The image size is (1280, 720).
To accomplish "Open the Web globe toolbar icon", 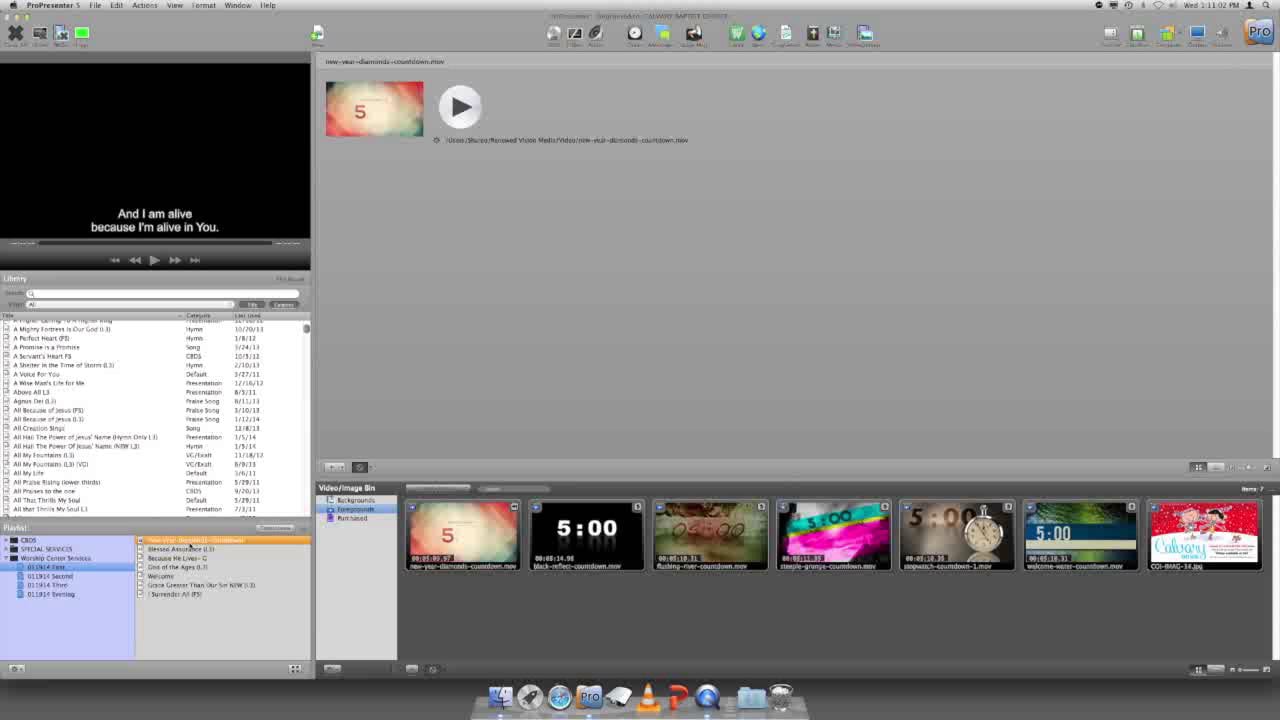I will coord(758,33).
